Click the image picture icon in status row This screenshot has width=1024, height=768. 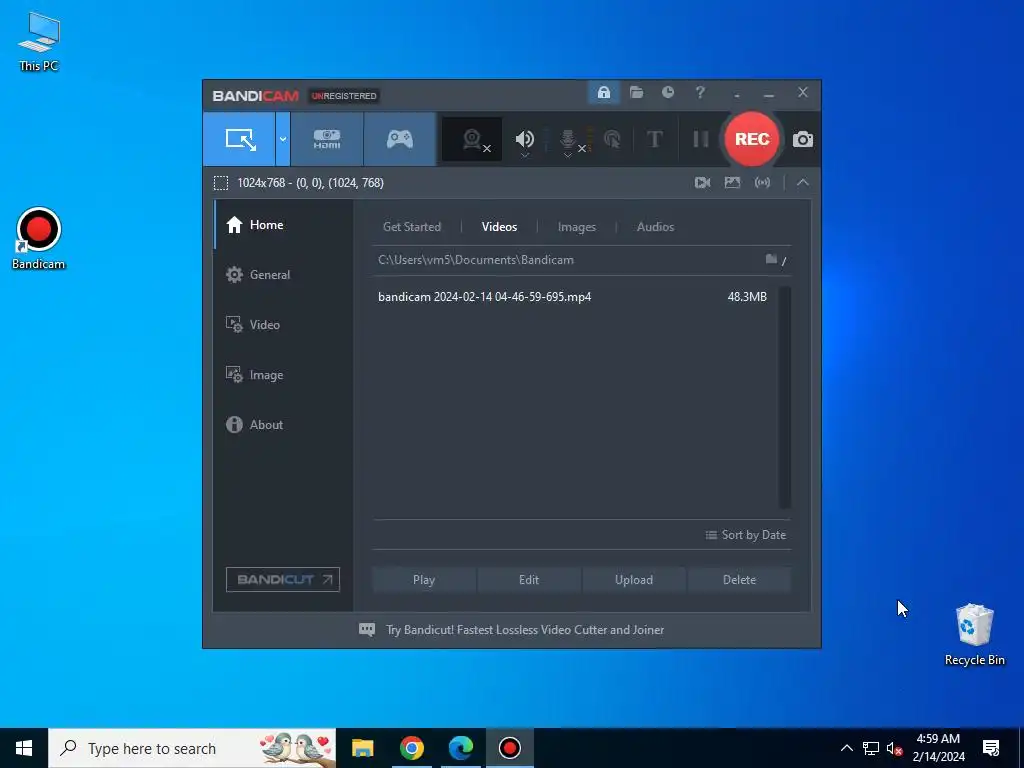pos(733,183)
